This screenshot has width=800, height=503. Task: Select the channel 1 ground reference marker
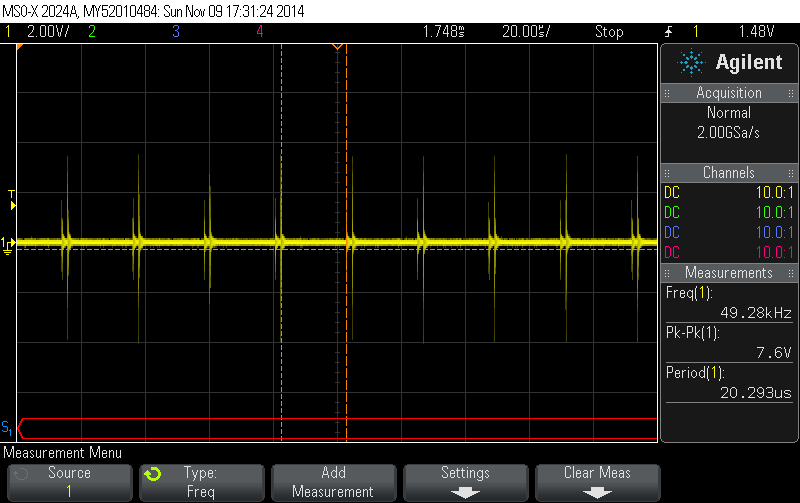click(x=8, y=243)
